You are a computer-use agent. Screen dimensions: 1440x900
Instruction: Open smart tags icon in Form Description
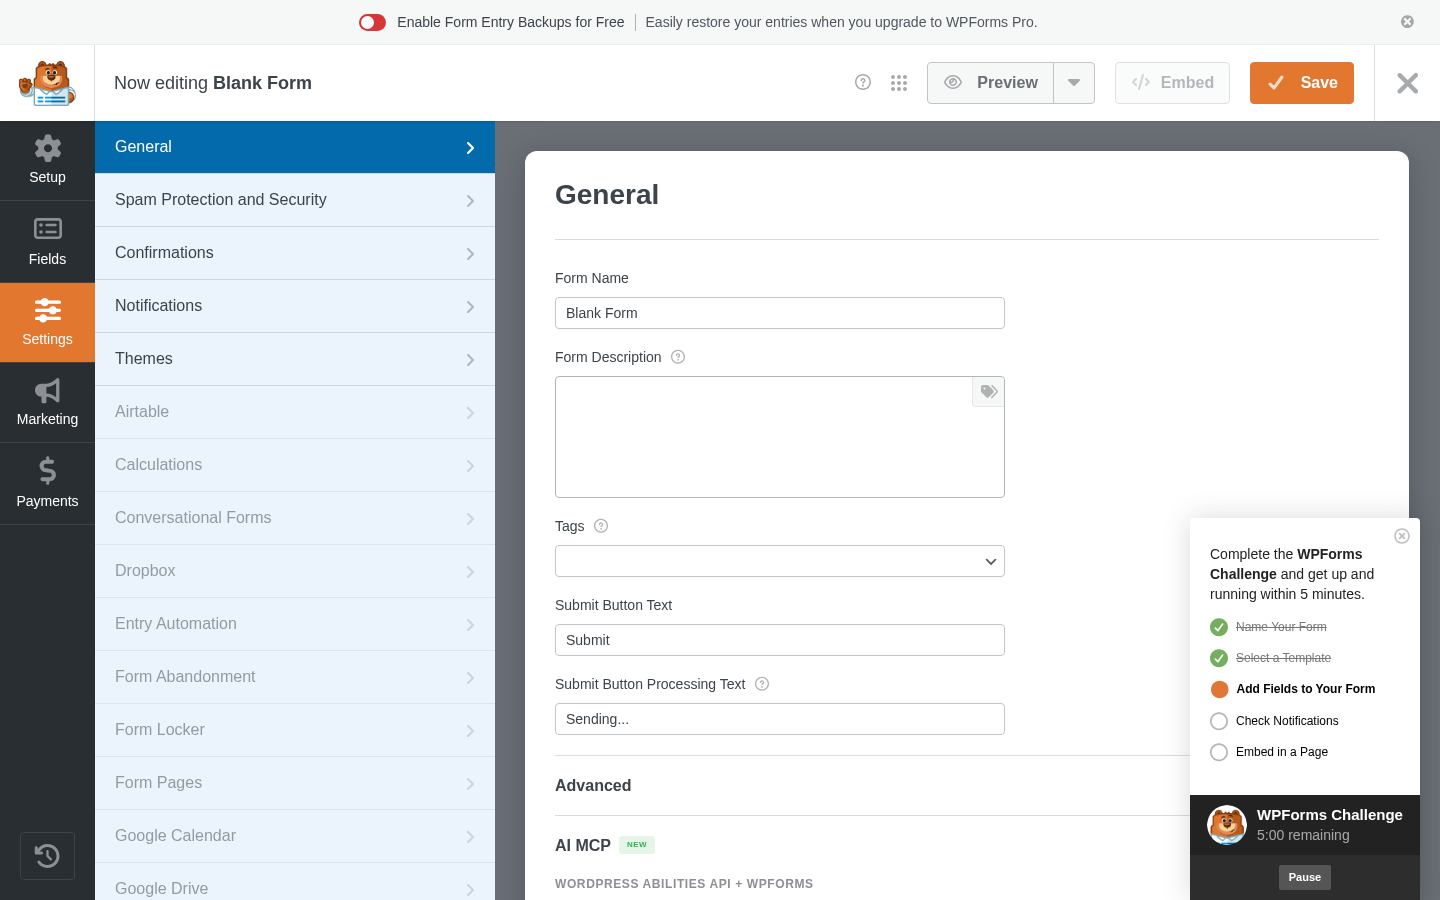988,391
